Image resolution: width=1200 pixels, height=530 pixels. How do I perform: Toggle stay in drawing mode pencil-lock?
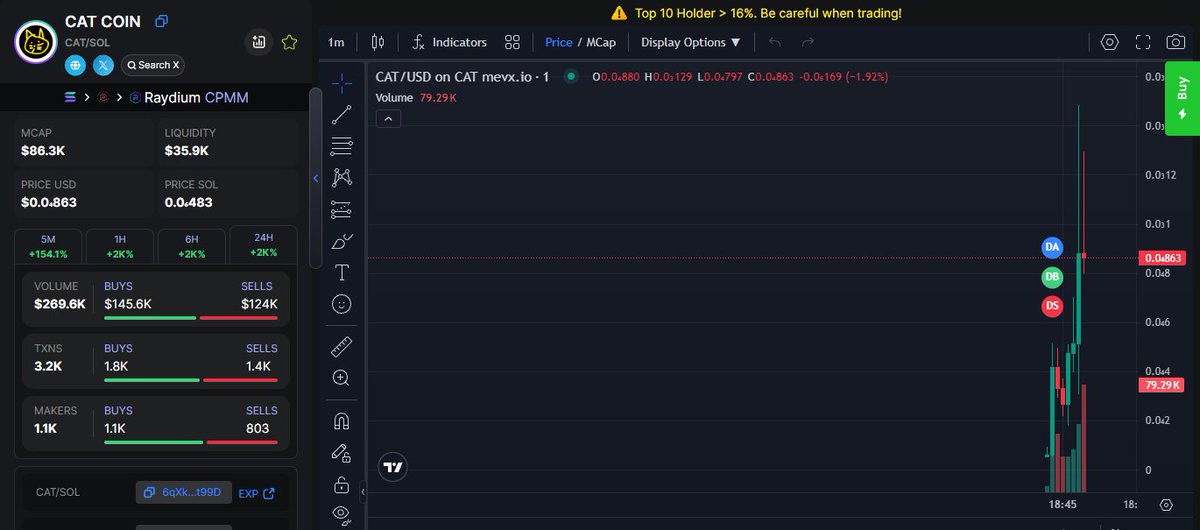[x=342, y=453]
